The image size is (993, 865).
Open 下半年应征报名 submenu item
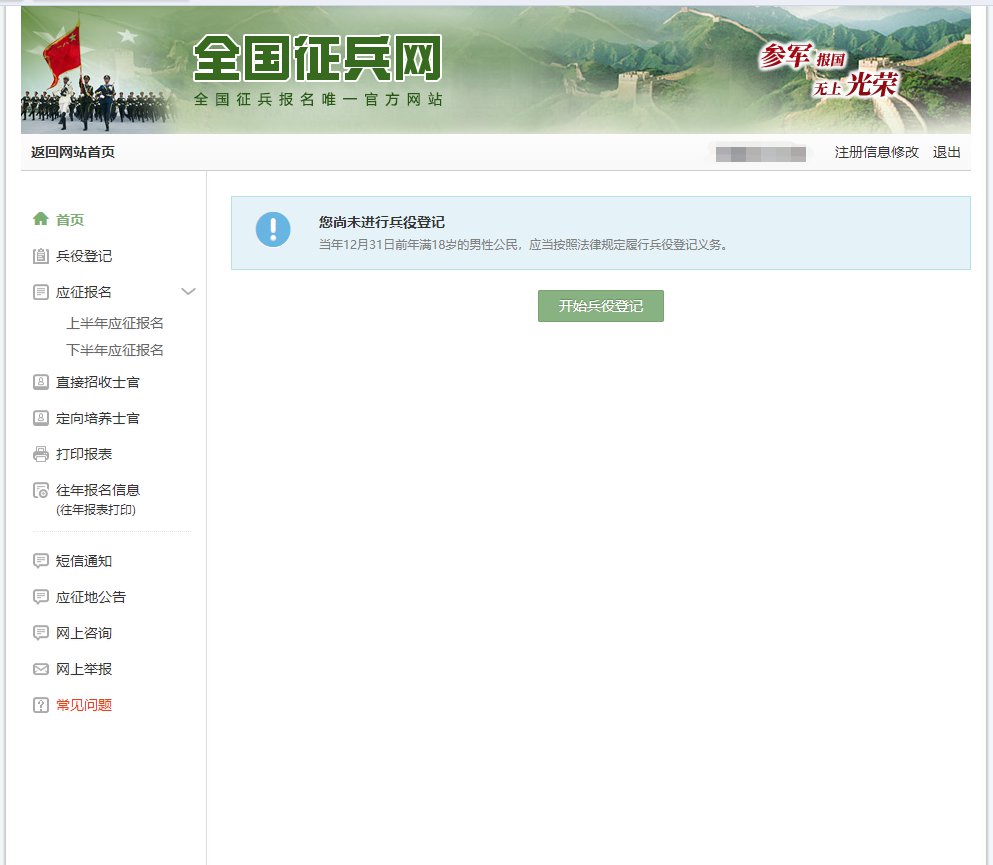pyautogui.click(x=115, y=350)
